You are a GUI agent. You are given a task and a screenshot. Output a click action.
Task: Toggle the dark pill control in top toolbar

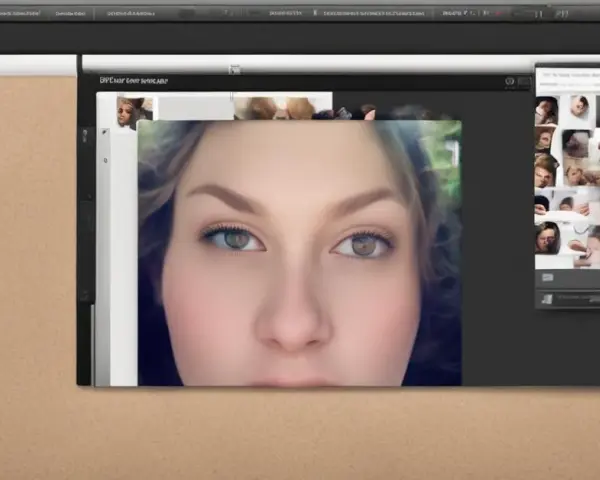coord(186,14)
